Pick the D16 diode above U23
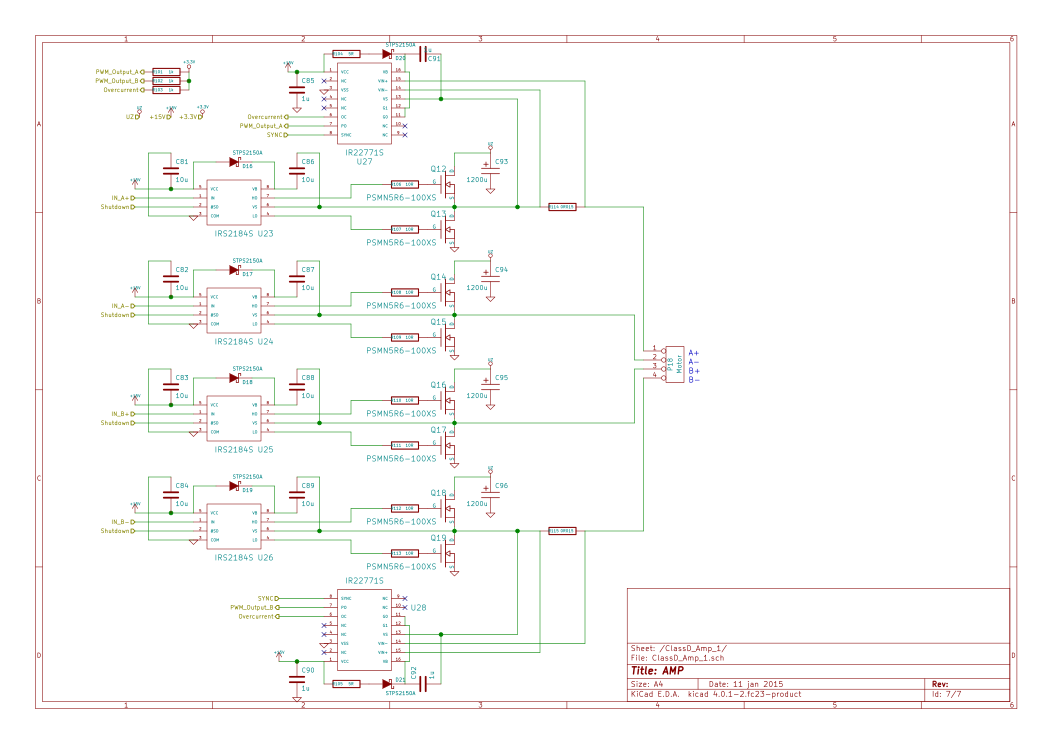1052x744 pixels. (235, 162)
